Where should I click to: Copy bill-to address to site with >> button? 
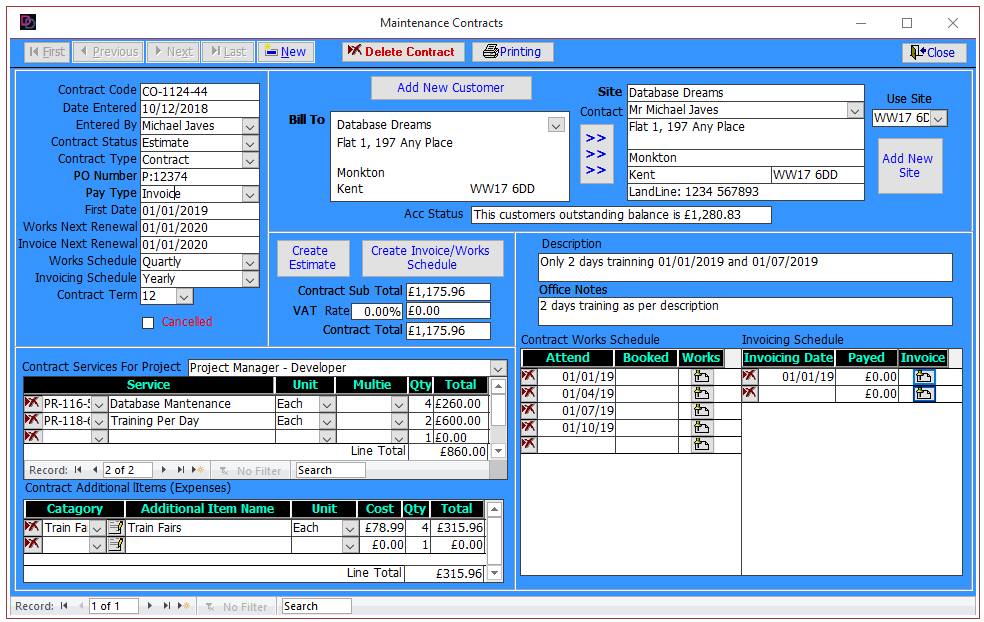[596, 154]
